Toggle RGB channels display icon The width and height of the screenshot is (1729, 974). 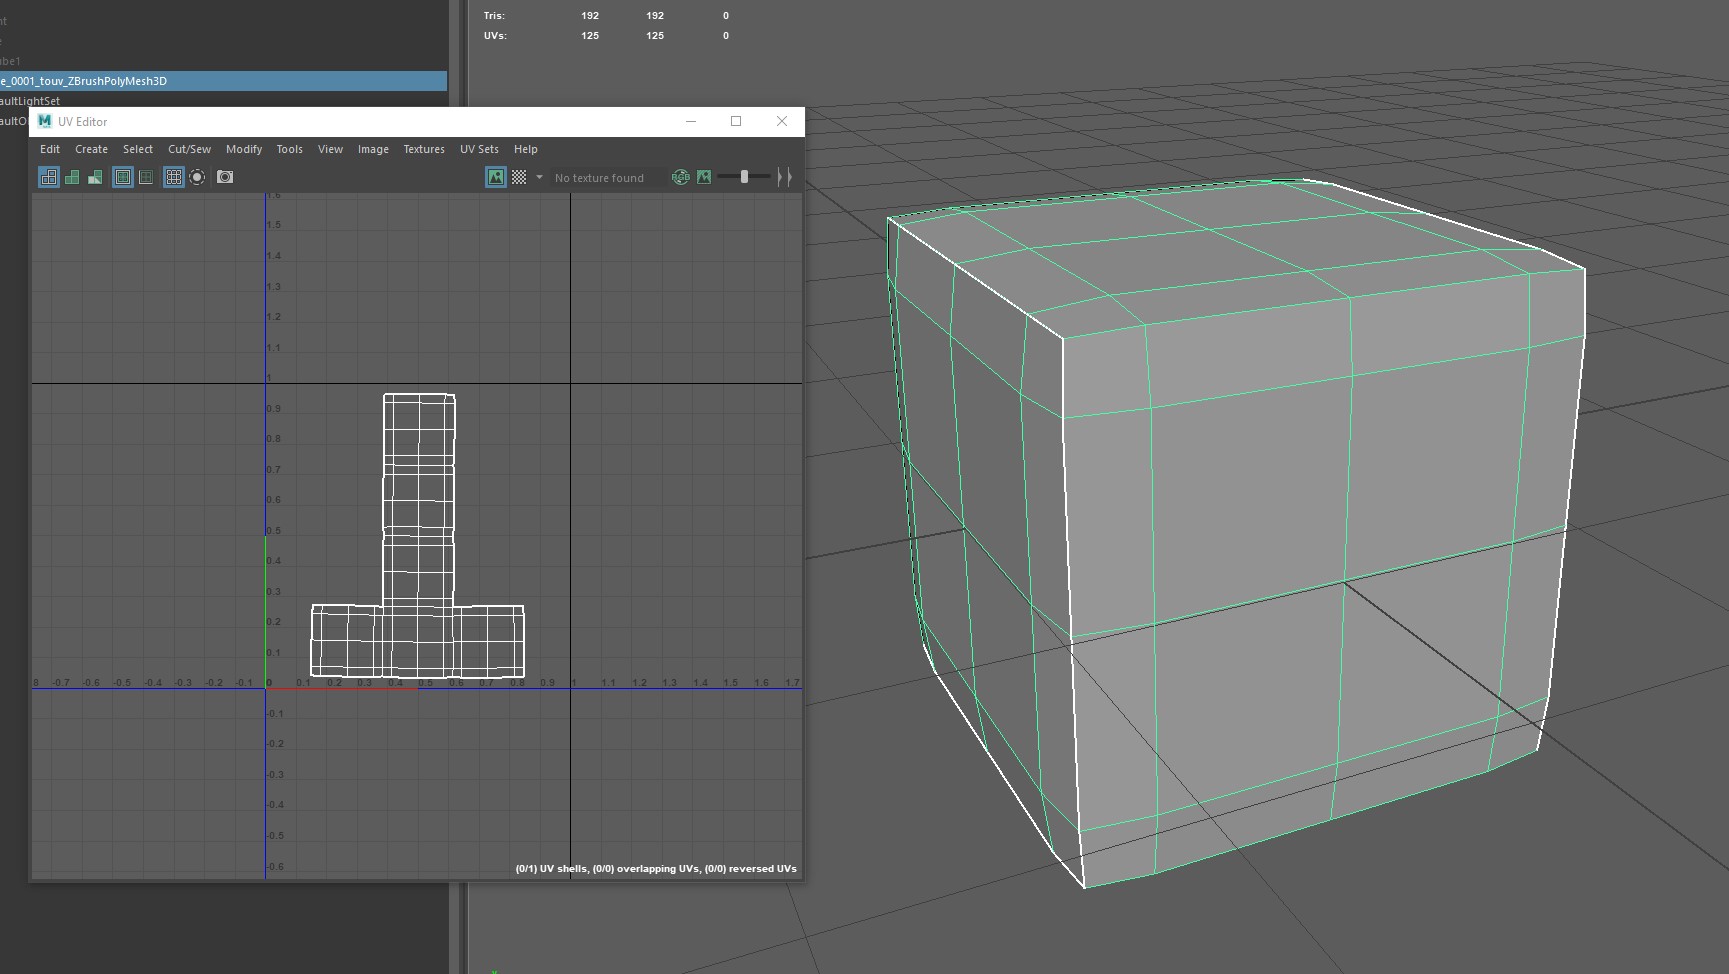pos(681,177)
